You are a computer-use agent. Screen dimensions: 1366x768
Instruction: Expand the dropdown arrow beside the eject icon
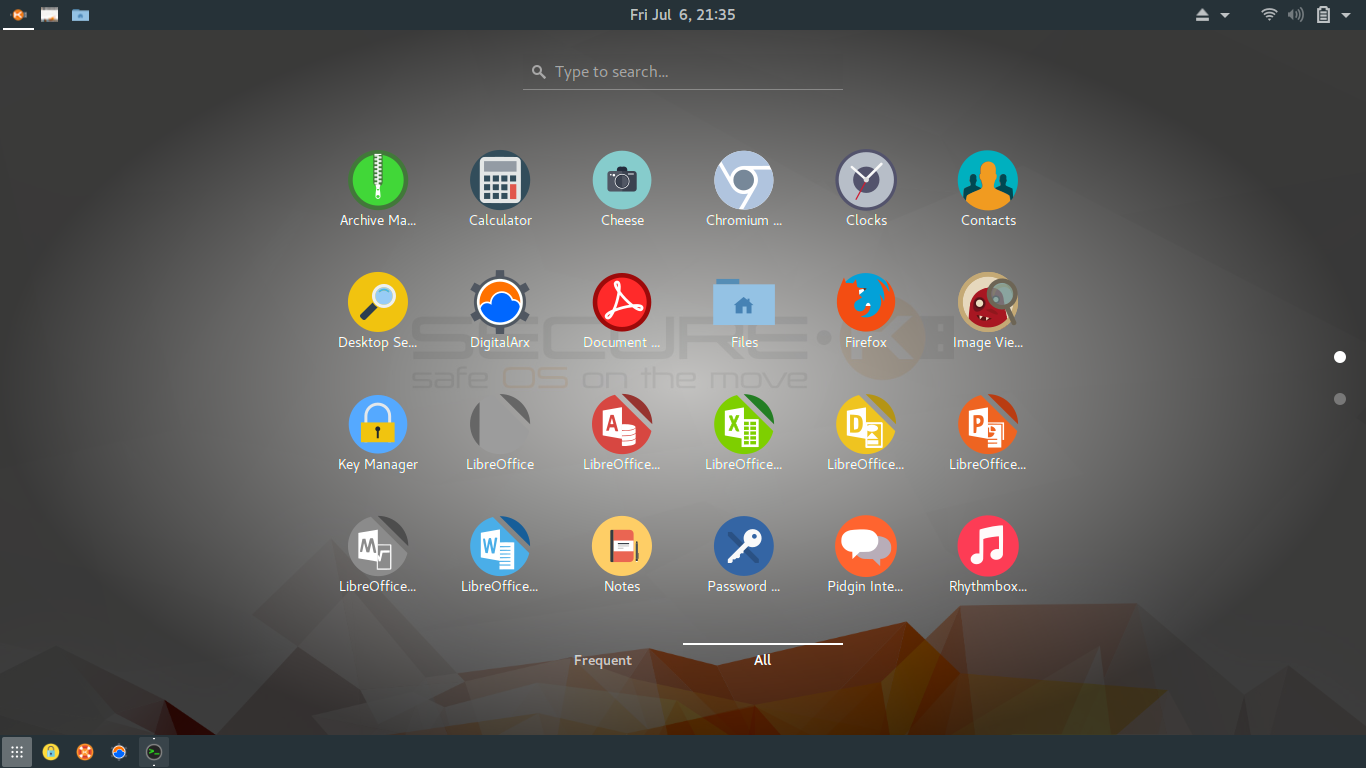1225,15
